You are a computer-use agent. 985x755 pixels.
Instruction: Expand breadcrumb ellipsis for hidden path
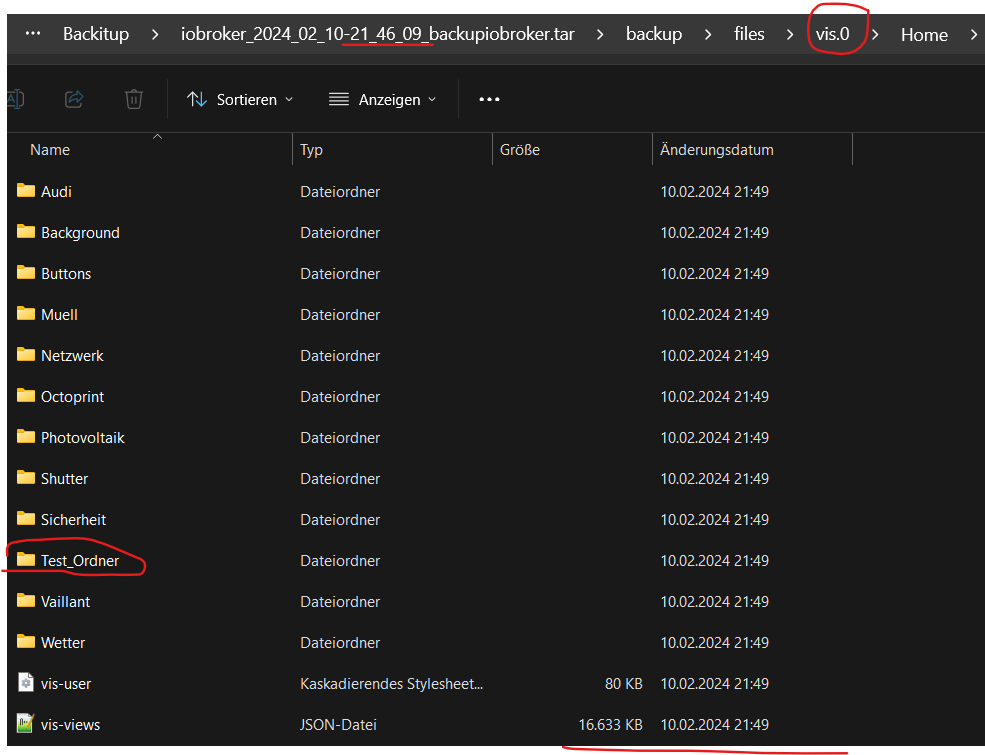pos(33,33)
